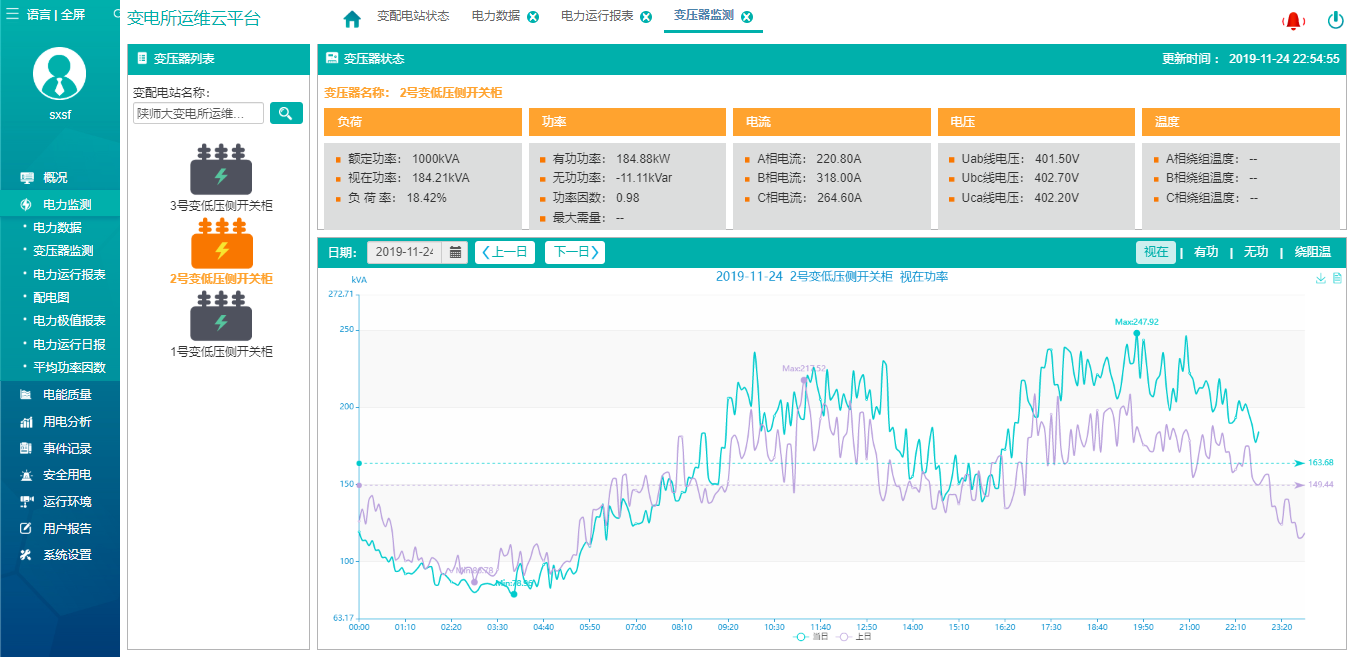Toggle the 当日 legend series

(x=811, y=636)
